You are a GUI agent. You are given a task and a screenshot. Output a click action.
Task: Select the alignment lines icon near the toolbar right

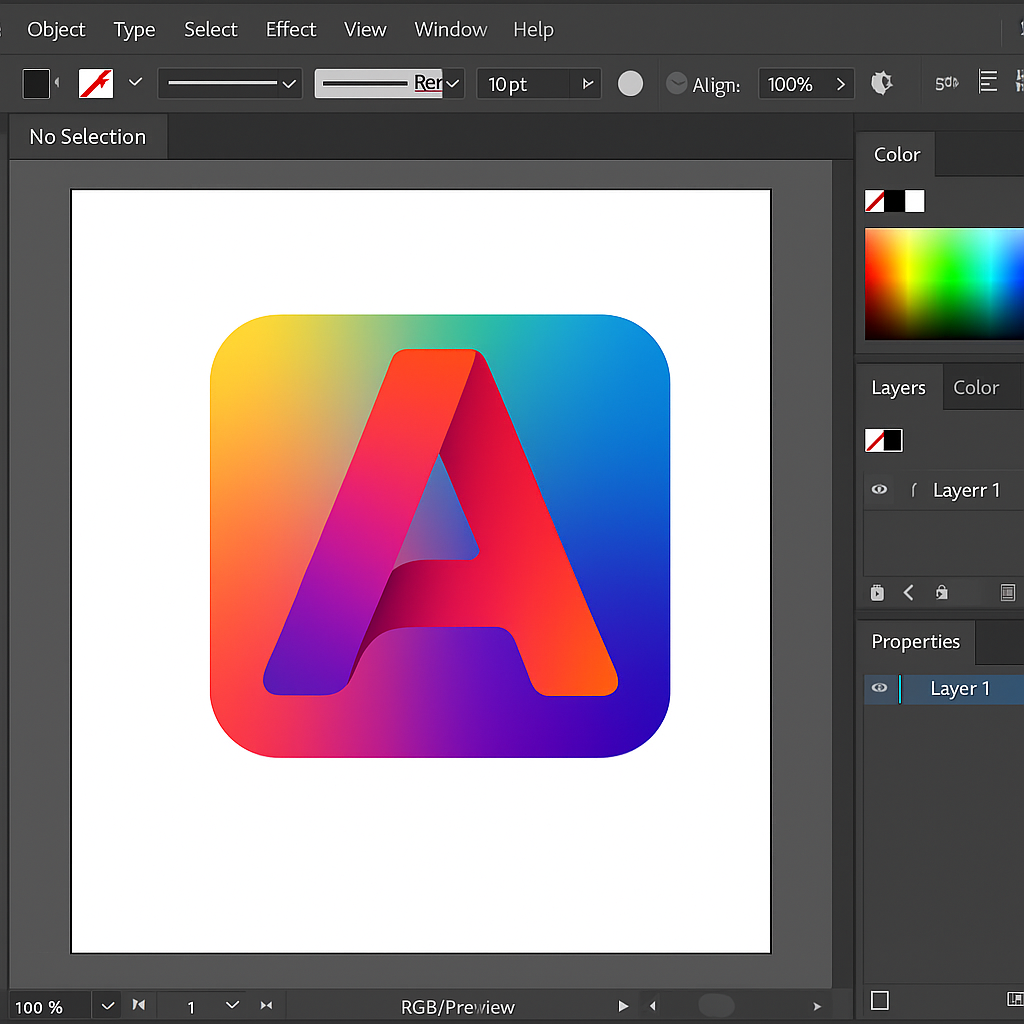989,83
